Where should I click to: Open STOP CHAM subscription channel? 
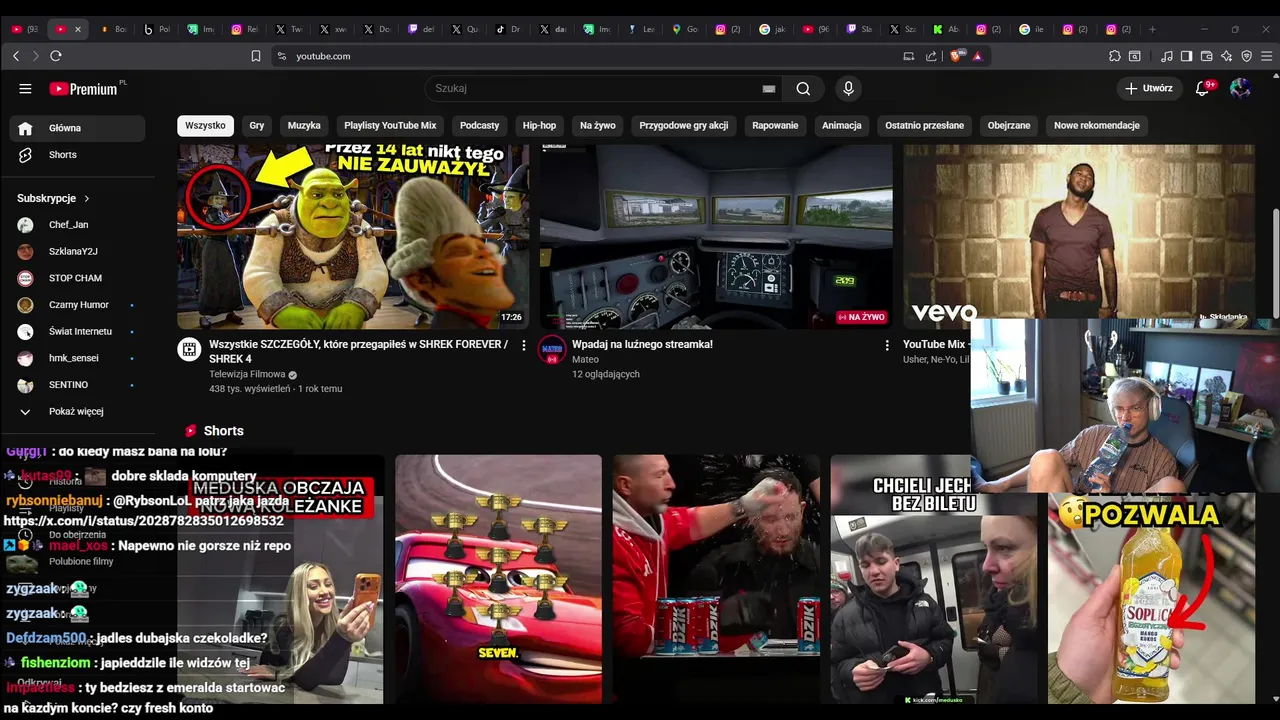77,278
